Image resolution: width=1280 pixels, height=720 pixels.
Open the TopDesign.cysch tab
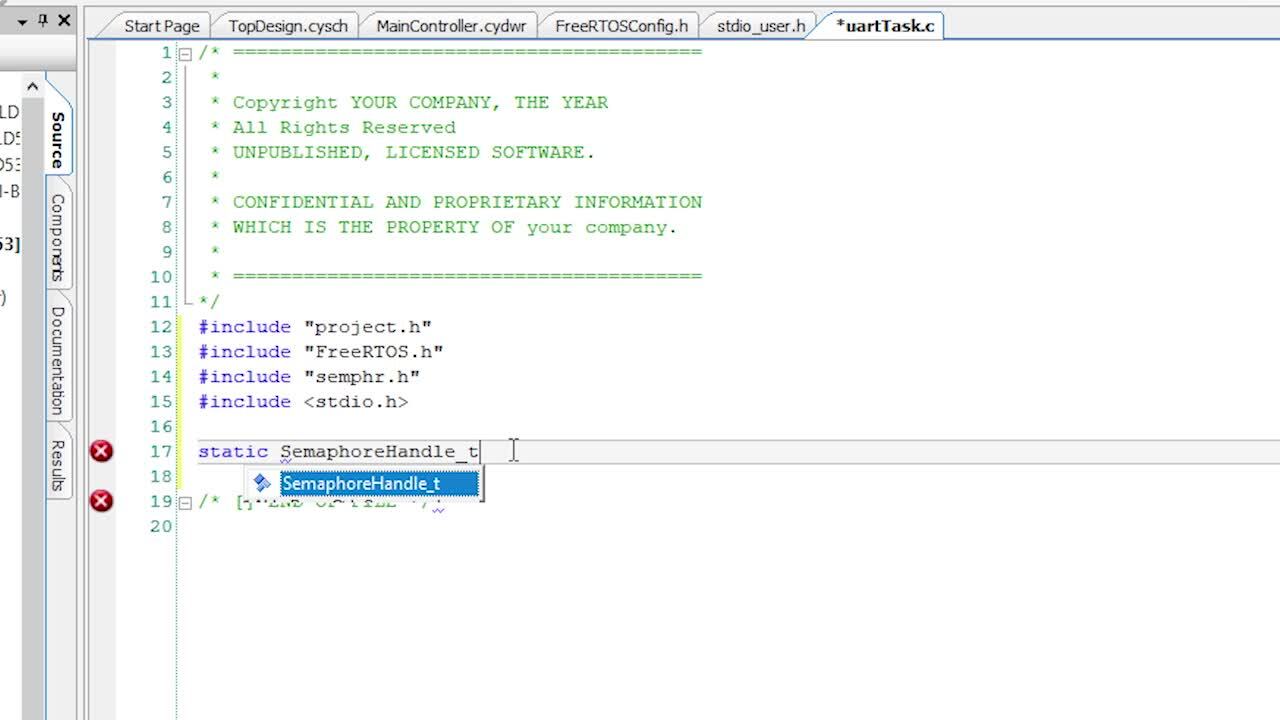click(287, 26)
